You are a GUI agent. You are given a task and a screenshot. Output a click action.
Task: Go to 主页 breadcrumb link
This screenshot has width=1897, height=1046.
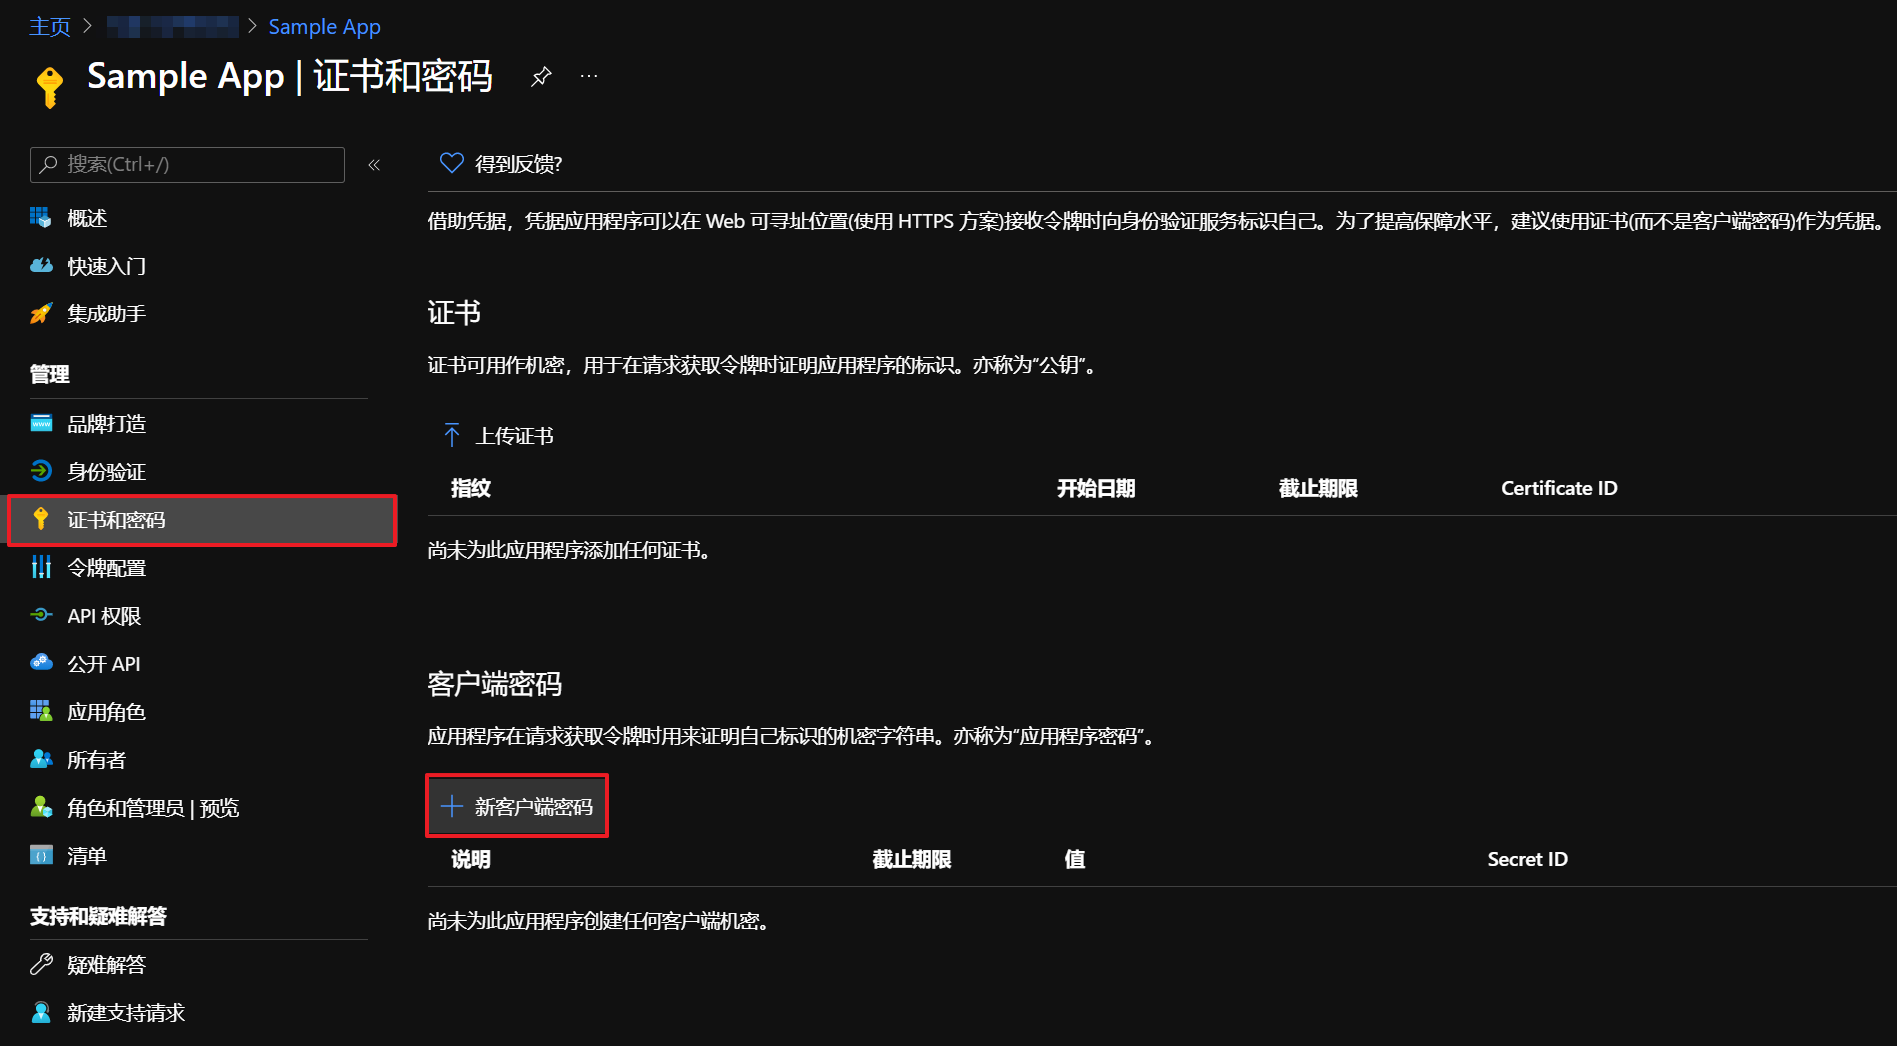click(x=50, y=27)
